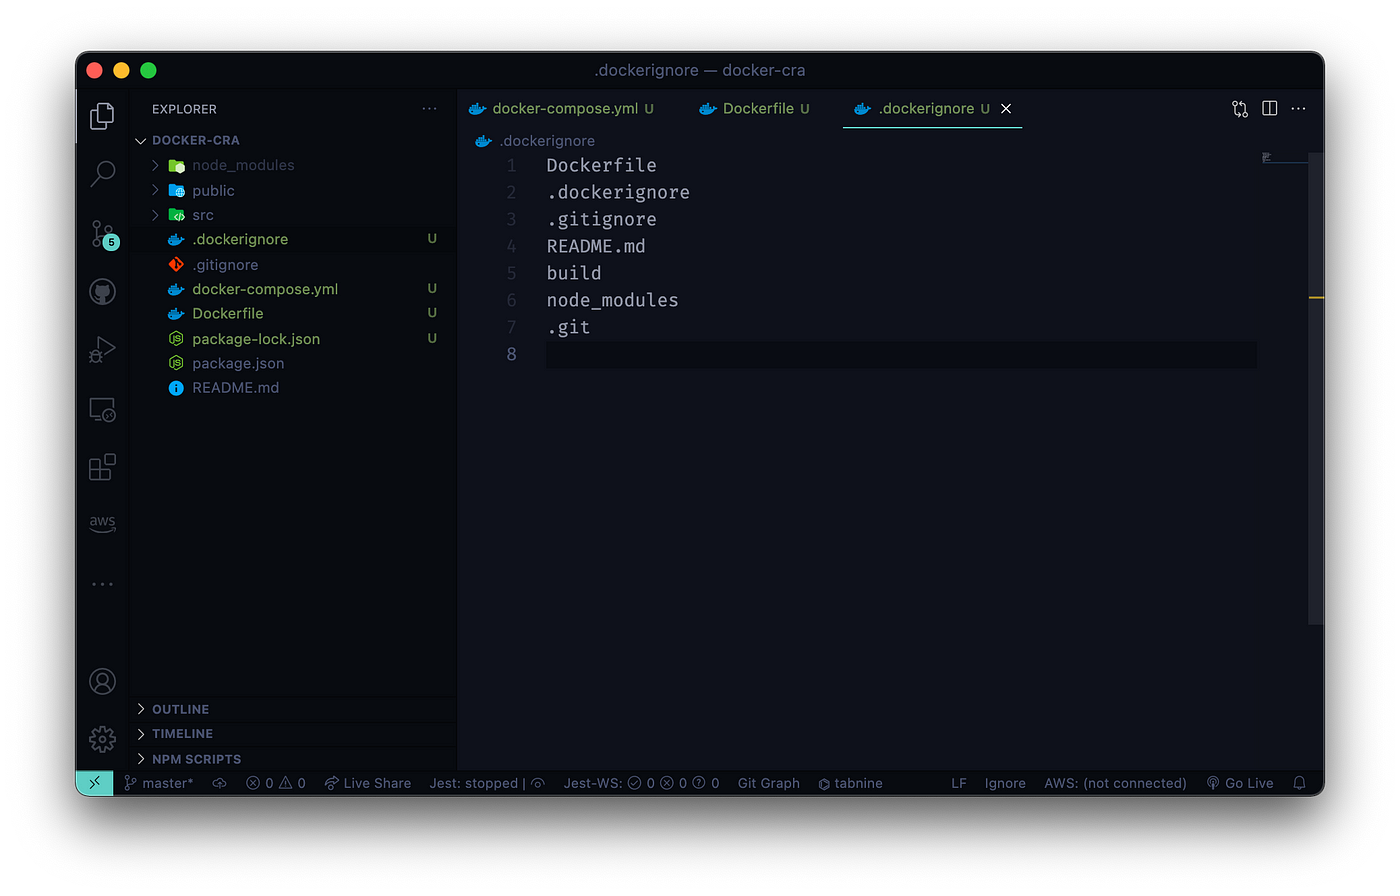Place cursor on empty line 8
The image size is (1400, 896).
[x=900, y=354]
